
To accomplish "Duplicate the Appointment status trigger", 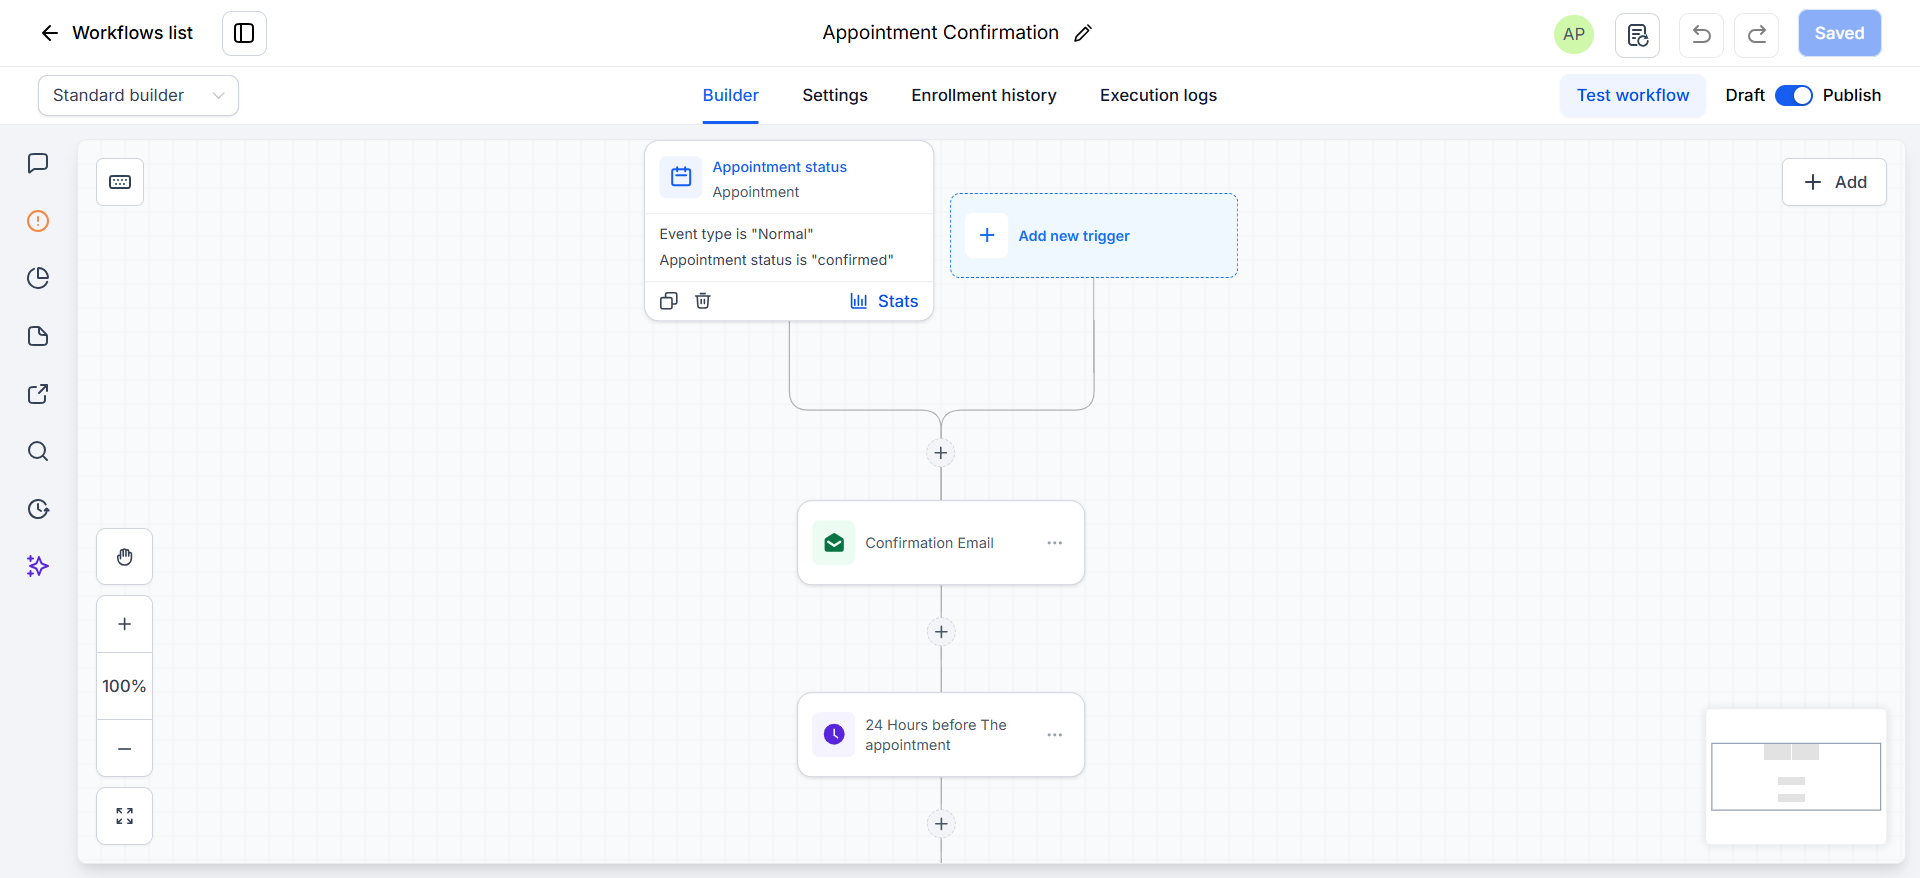I will 669,301.
